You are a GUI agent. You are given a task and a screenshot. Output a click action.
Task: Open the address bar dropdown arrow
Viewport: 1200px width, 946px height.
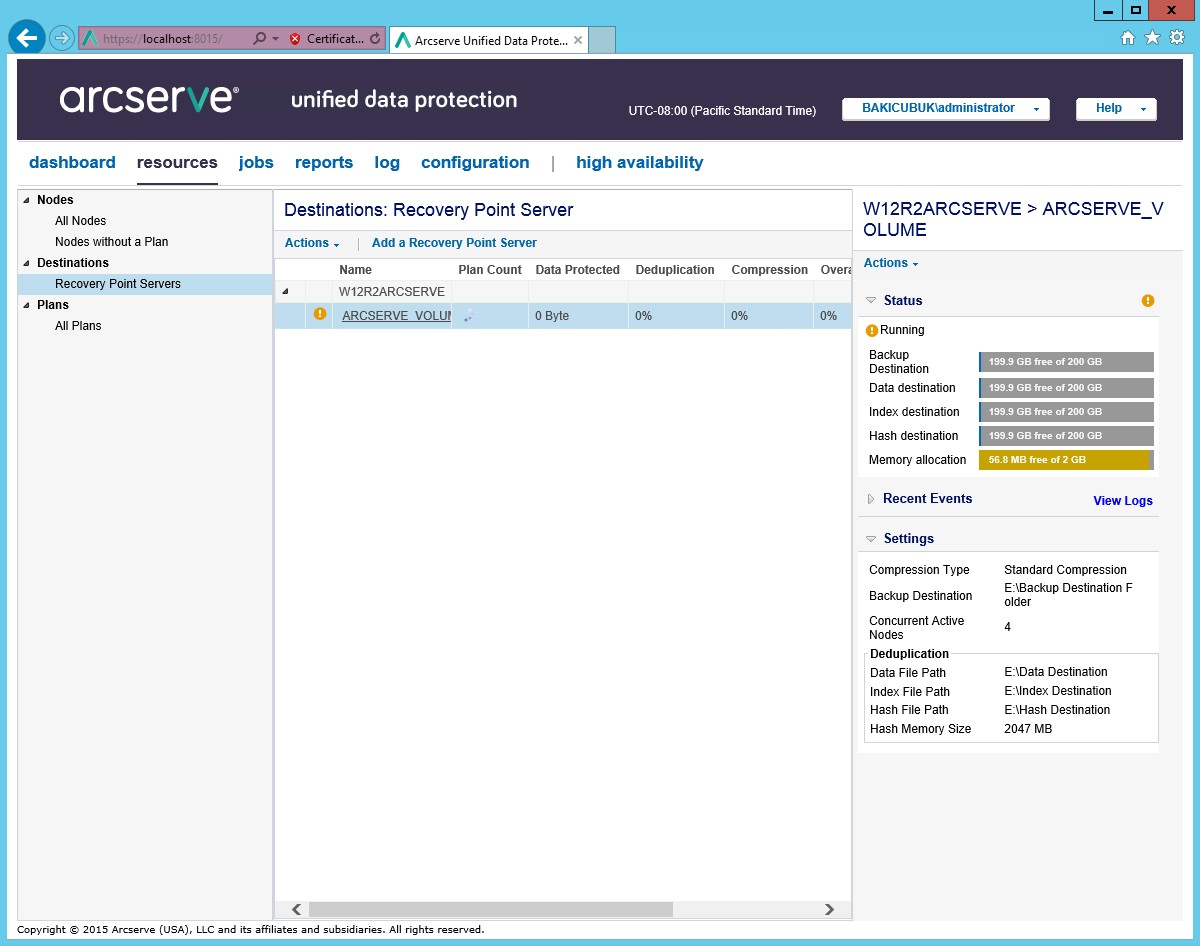coord(275,39)
